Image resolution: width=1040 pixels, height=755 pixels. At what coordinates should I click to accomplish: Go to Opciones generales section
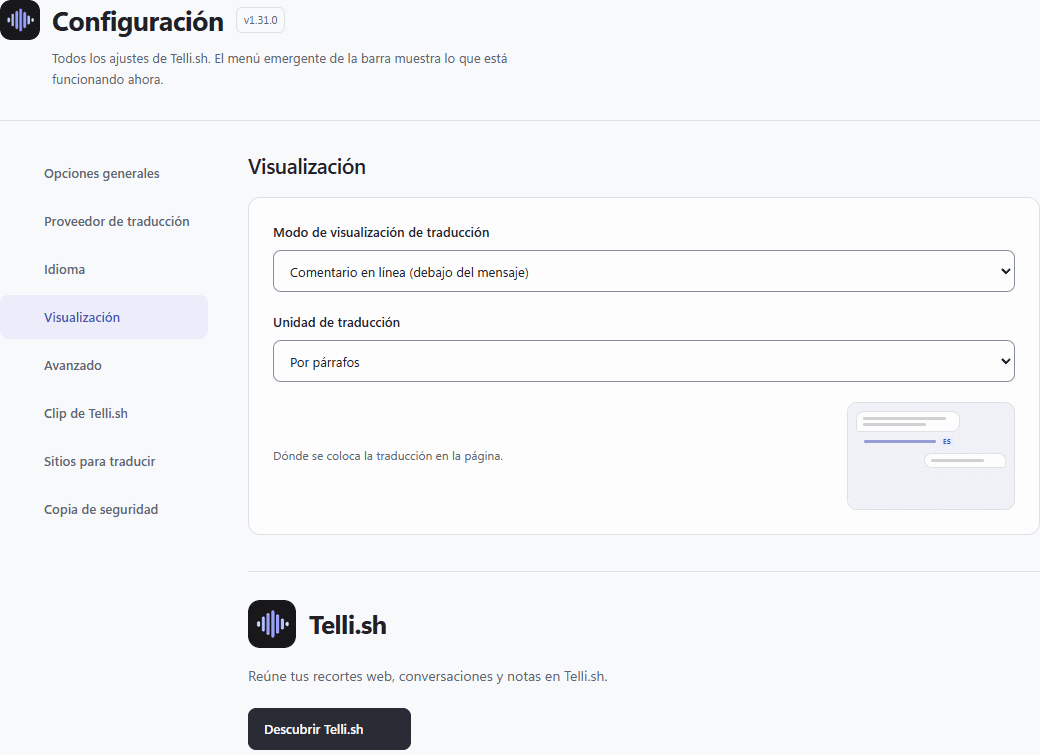pos(101,173)
